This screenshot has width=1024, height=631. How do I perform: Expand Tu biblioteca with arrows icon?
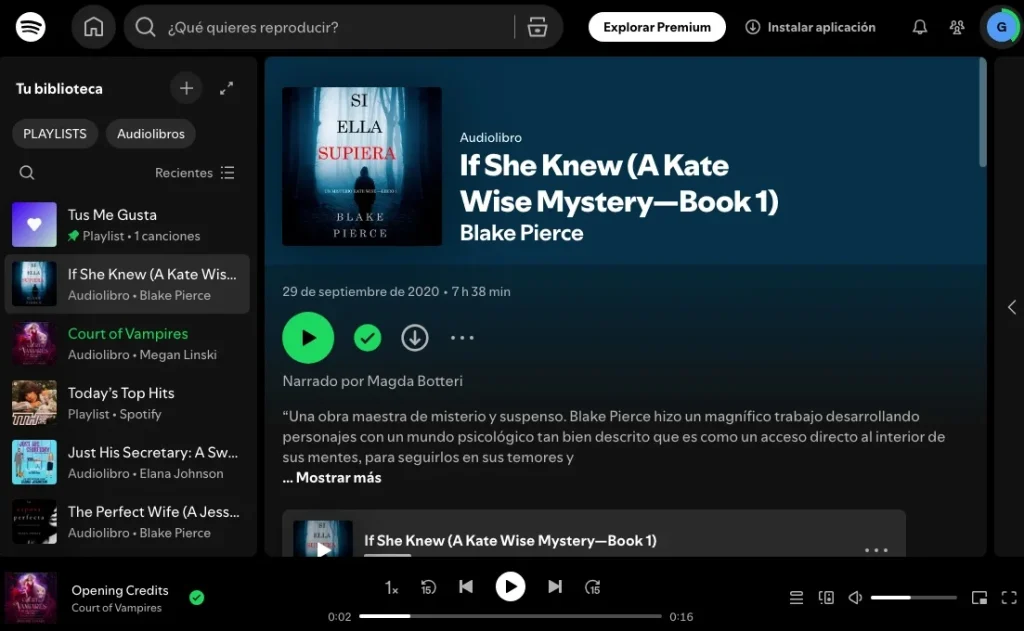coord(227,88)
